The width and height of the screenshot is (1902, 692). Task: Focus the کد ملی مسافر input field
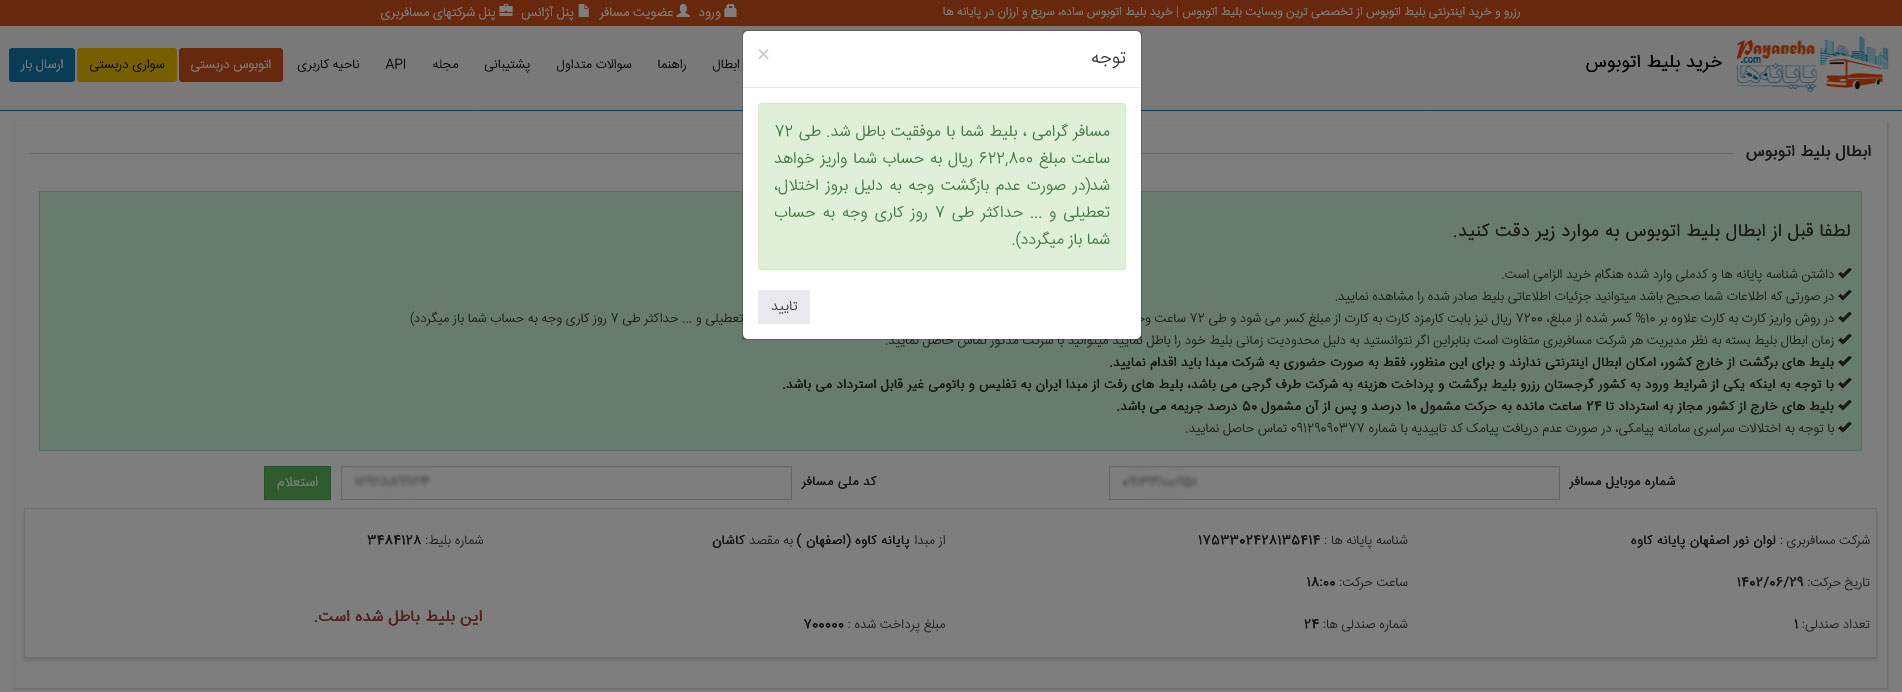566,483
